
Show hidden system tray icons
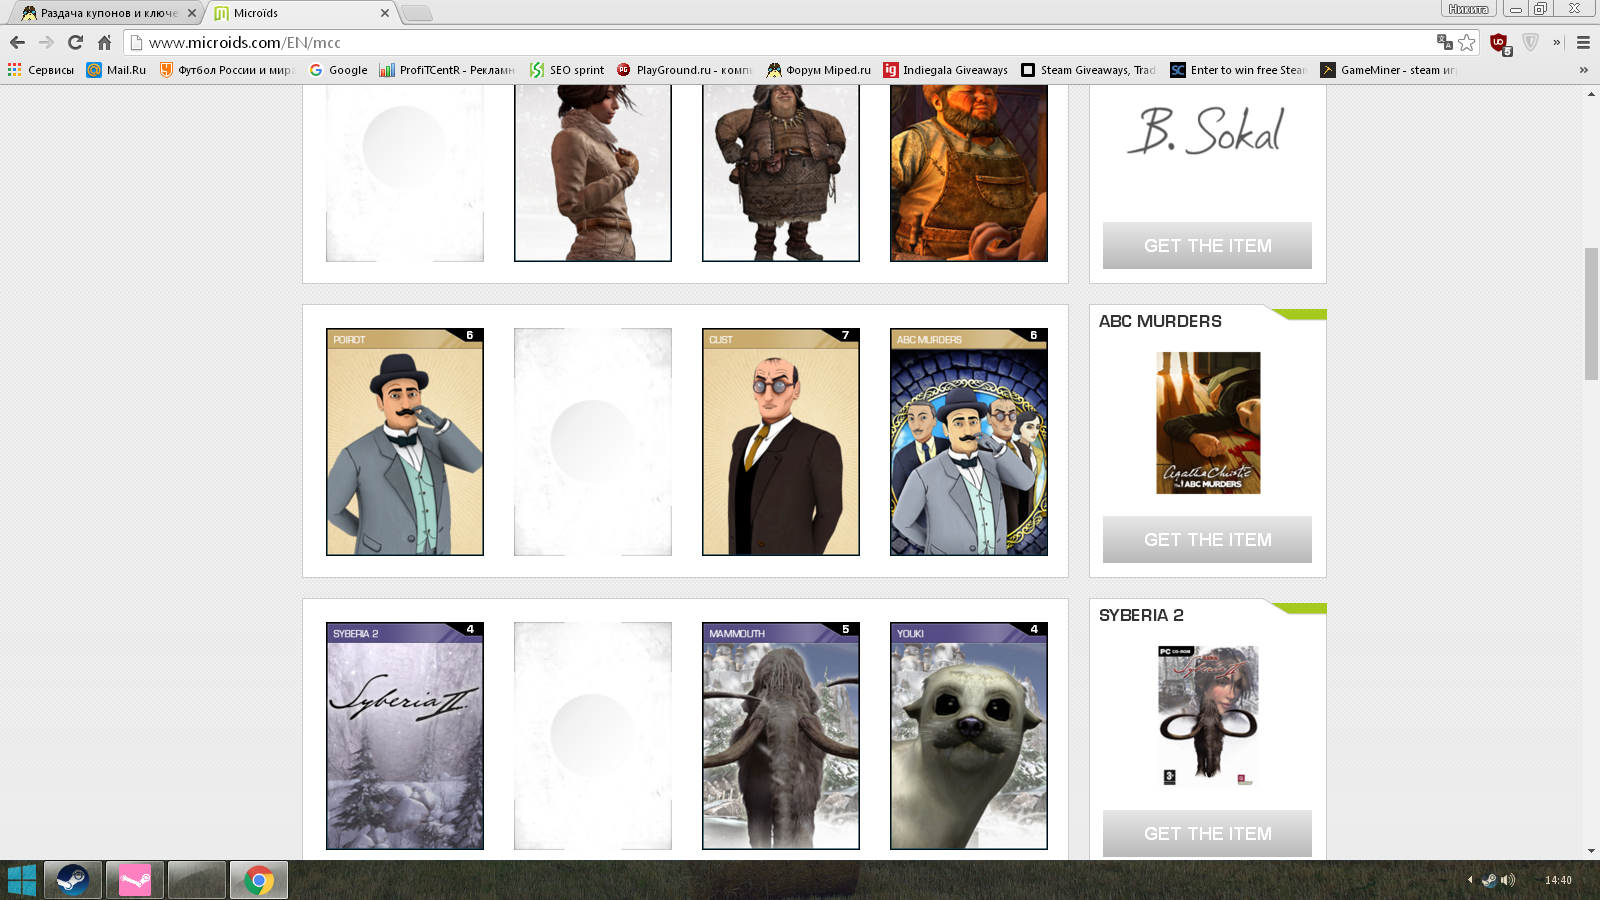[x=1470, y=880]
